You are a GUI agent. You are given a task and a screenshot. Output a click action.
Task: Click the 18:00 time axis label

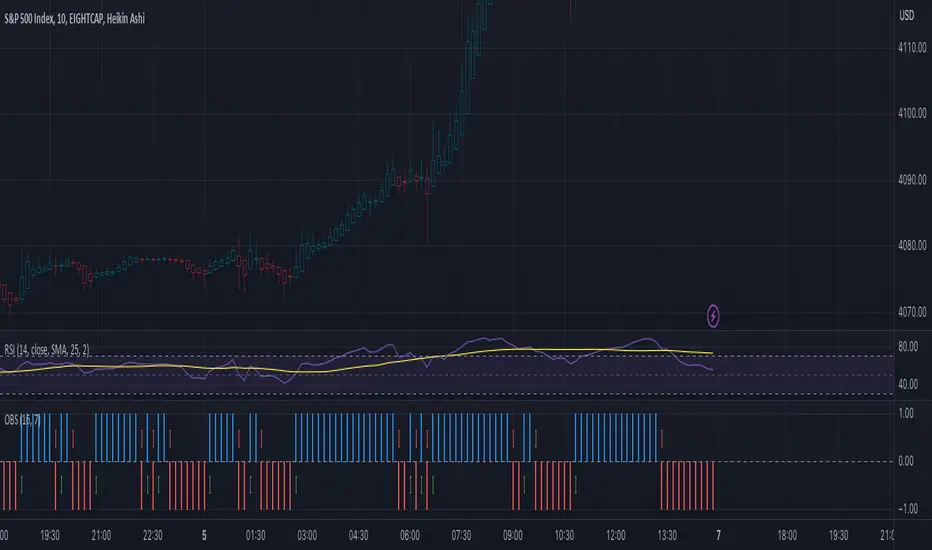[787, 536]
